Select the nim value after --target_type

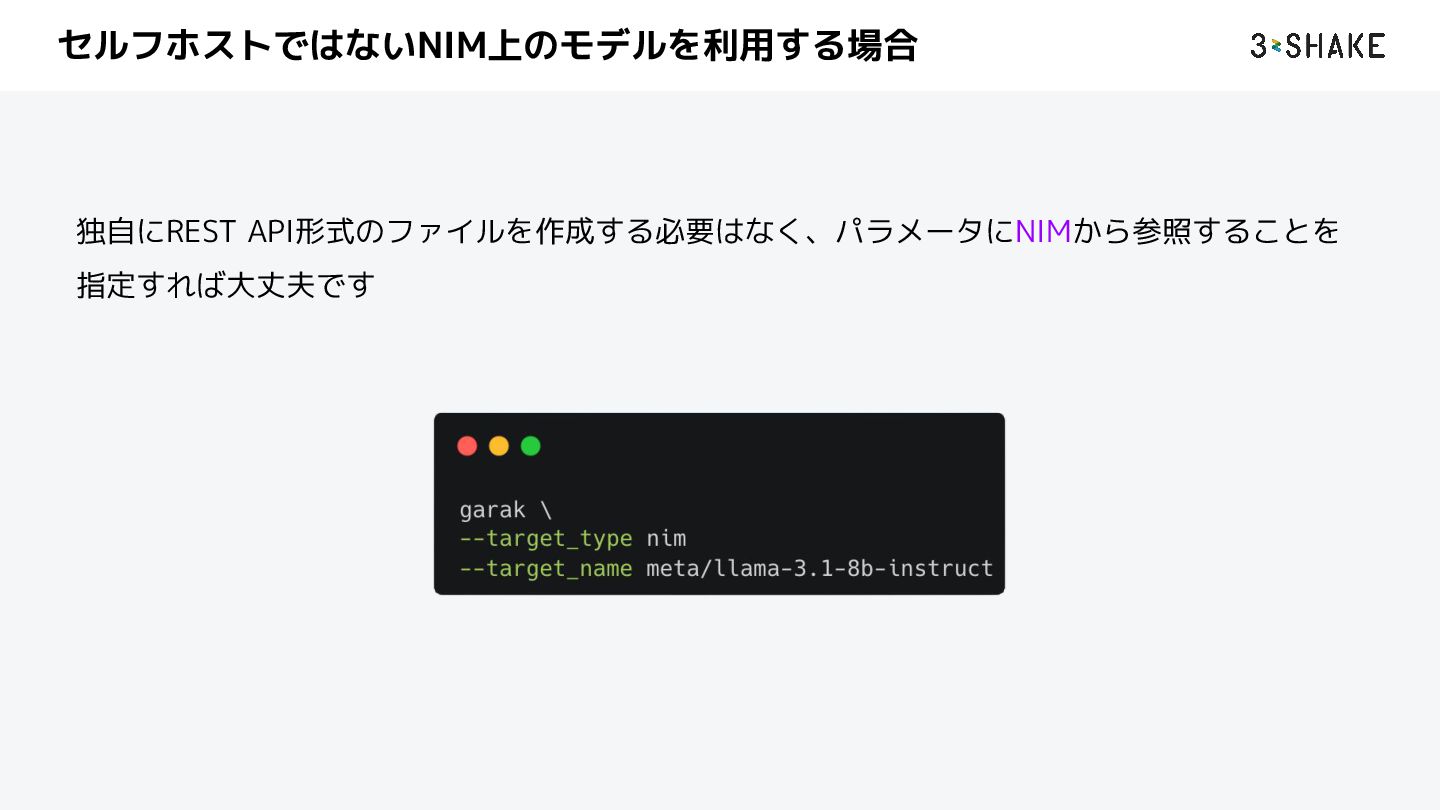(x=666, y=539)
